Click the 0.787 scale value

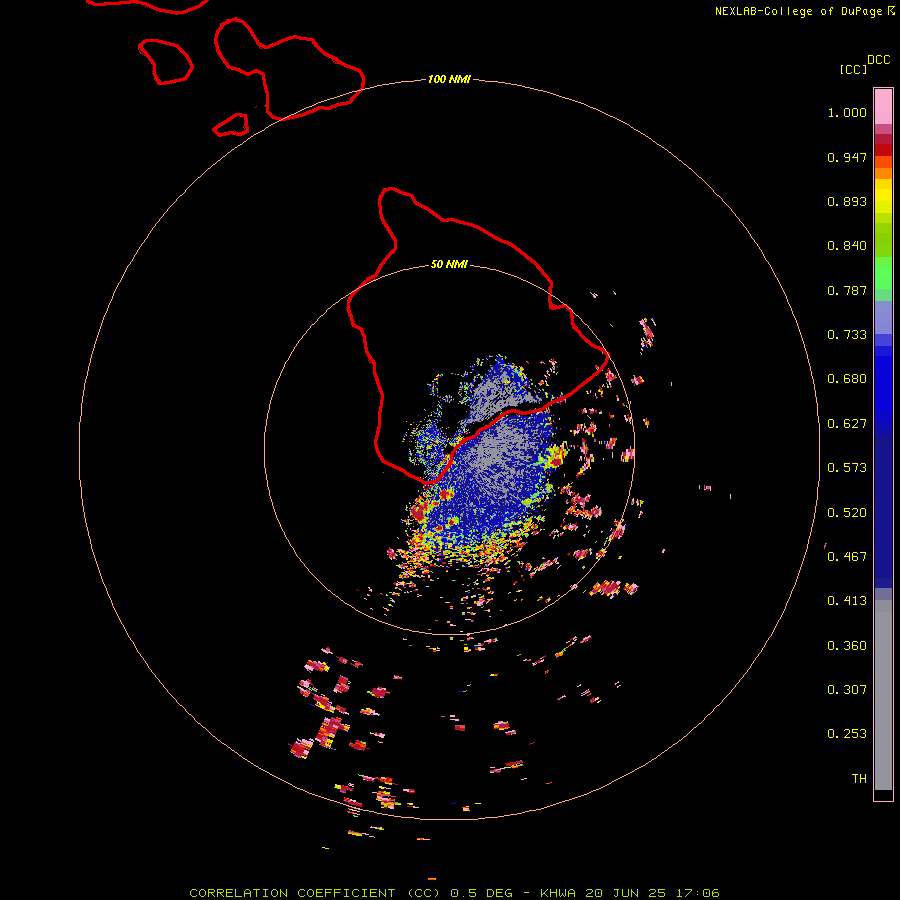(847, 290)
